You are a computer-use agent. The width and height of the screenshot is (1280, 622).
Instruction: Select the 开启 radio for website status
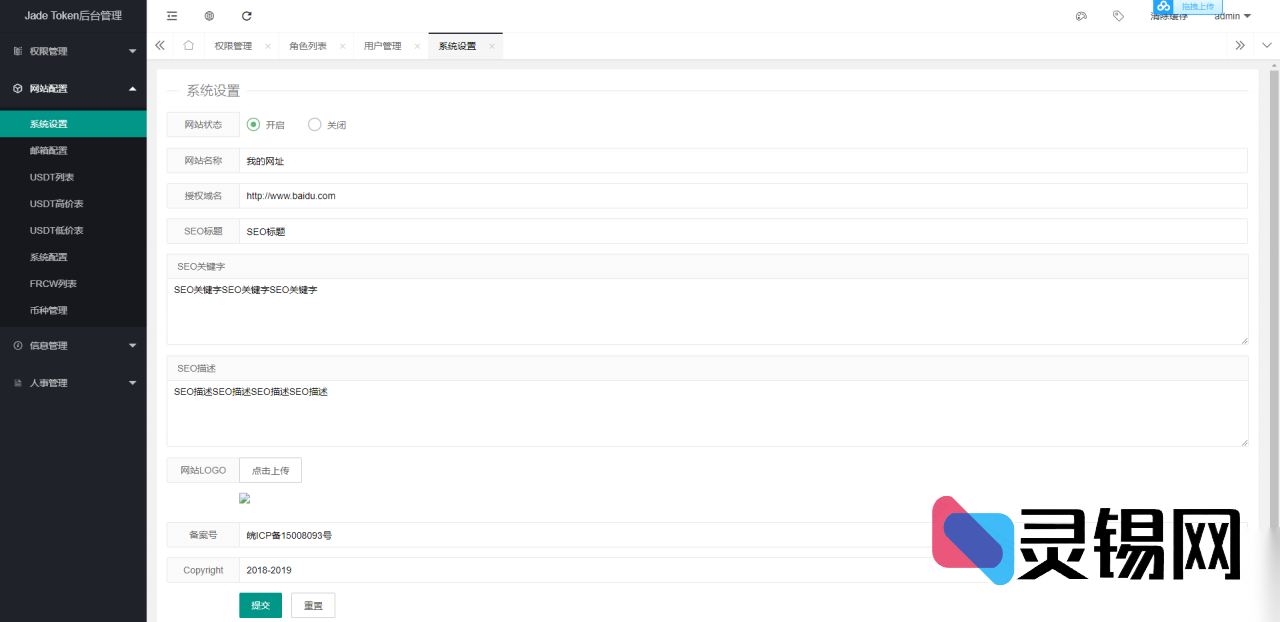[x=253, y=125]
